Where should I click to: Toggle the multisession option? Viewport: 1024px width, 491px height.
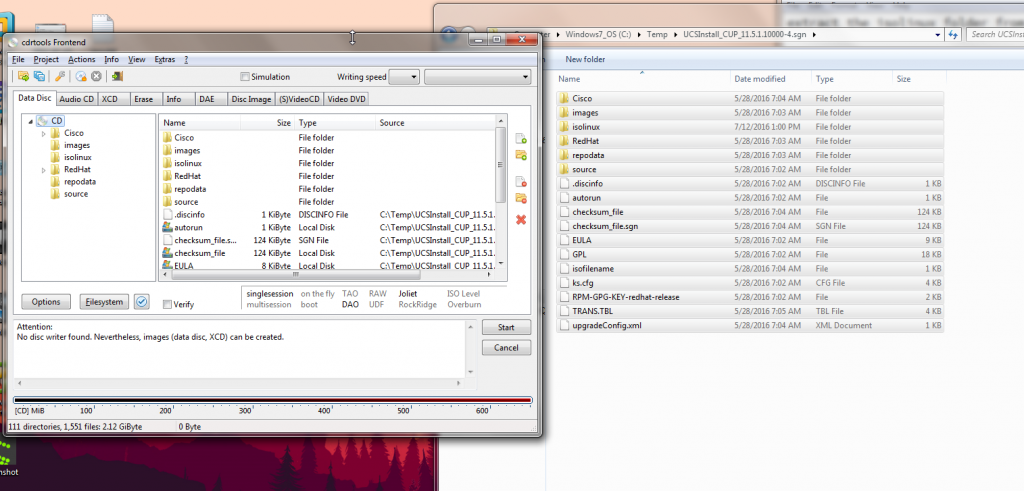click(x=268, y=304)
